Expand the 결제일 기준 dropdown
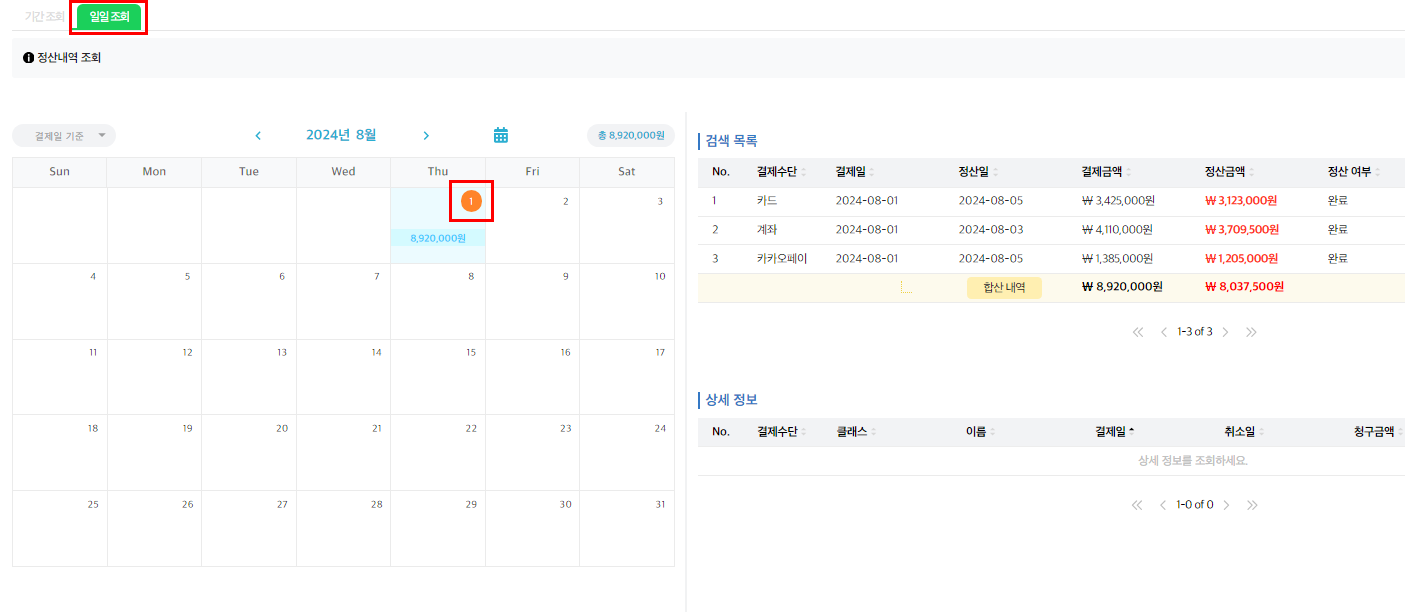Image resolution: width=1405 pixels, height=612 pixels. (x=64, y=136)
